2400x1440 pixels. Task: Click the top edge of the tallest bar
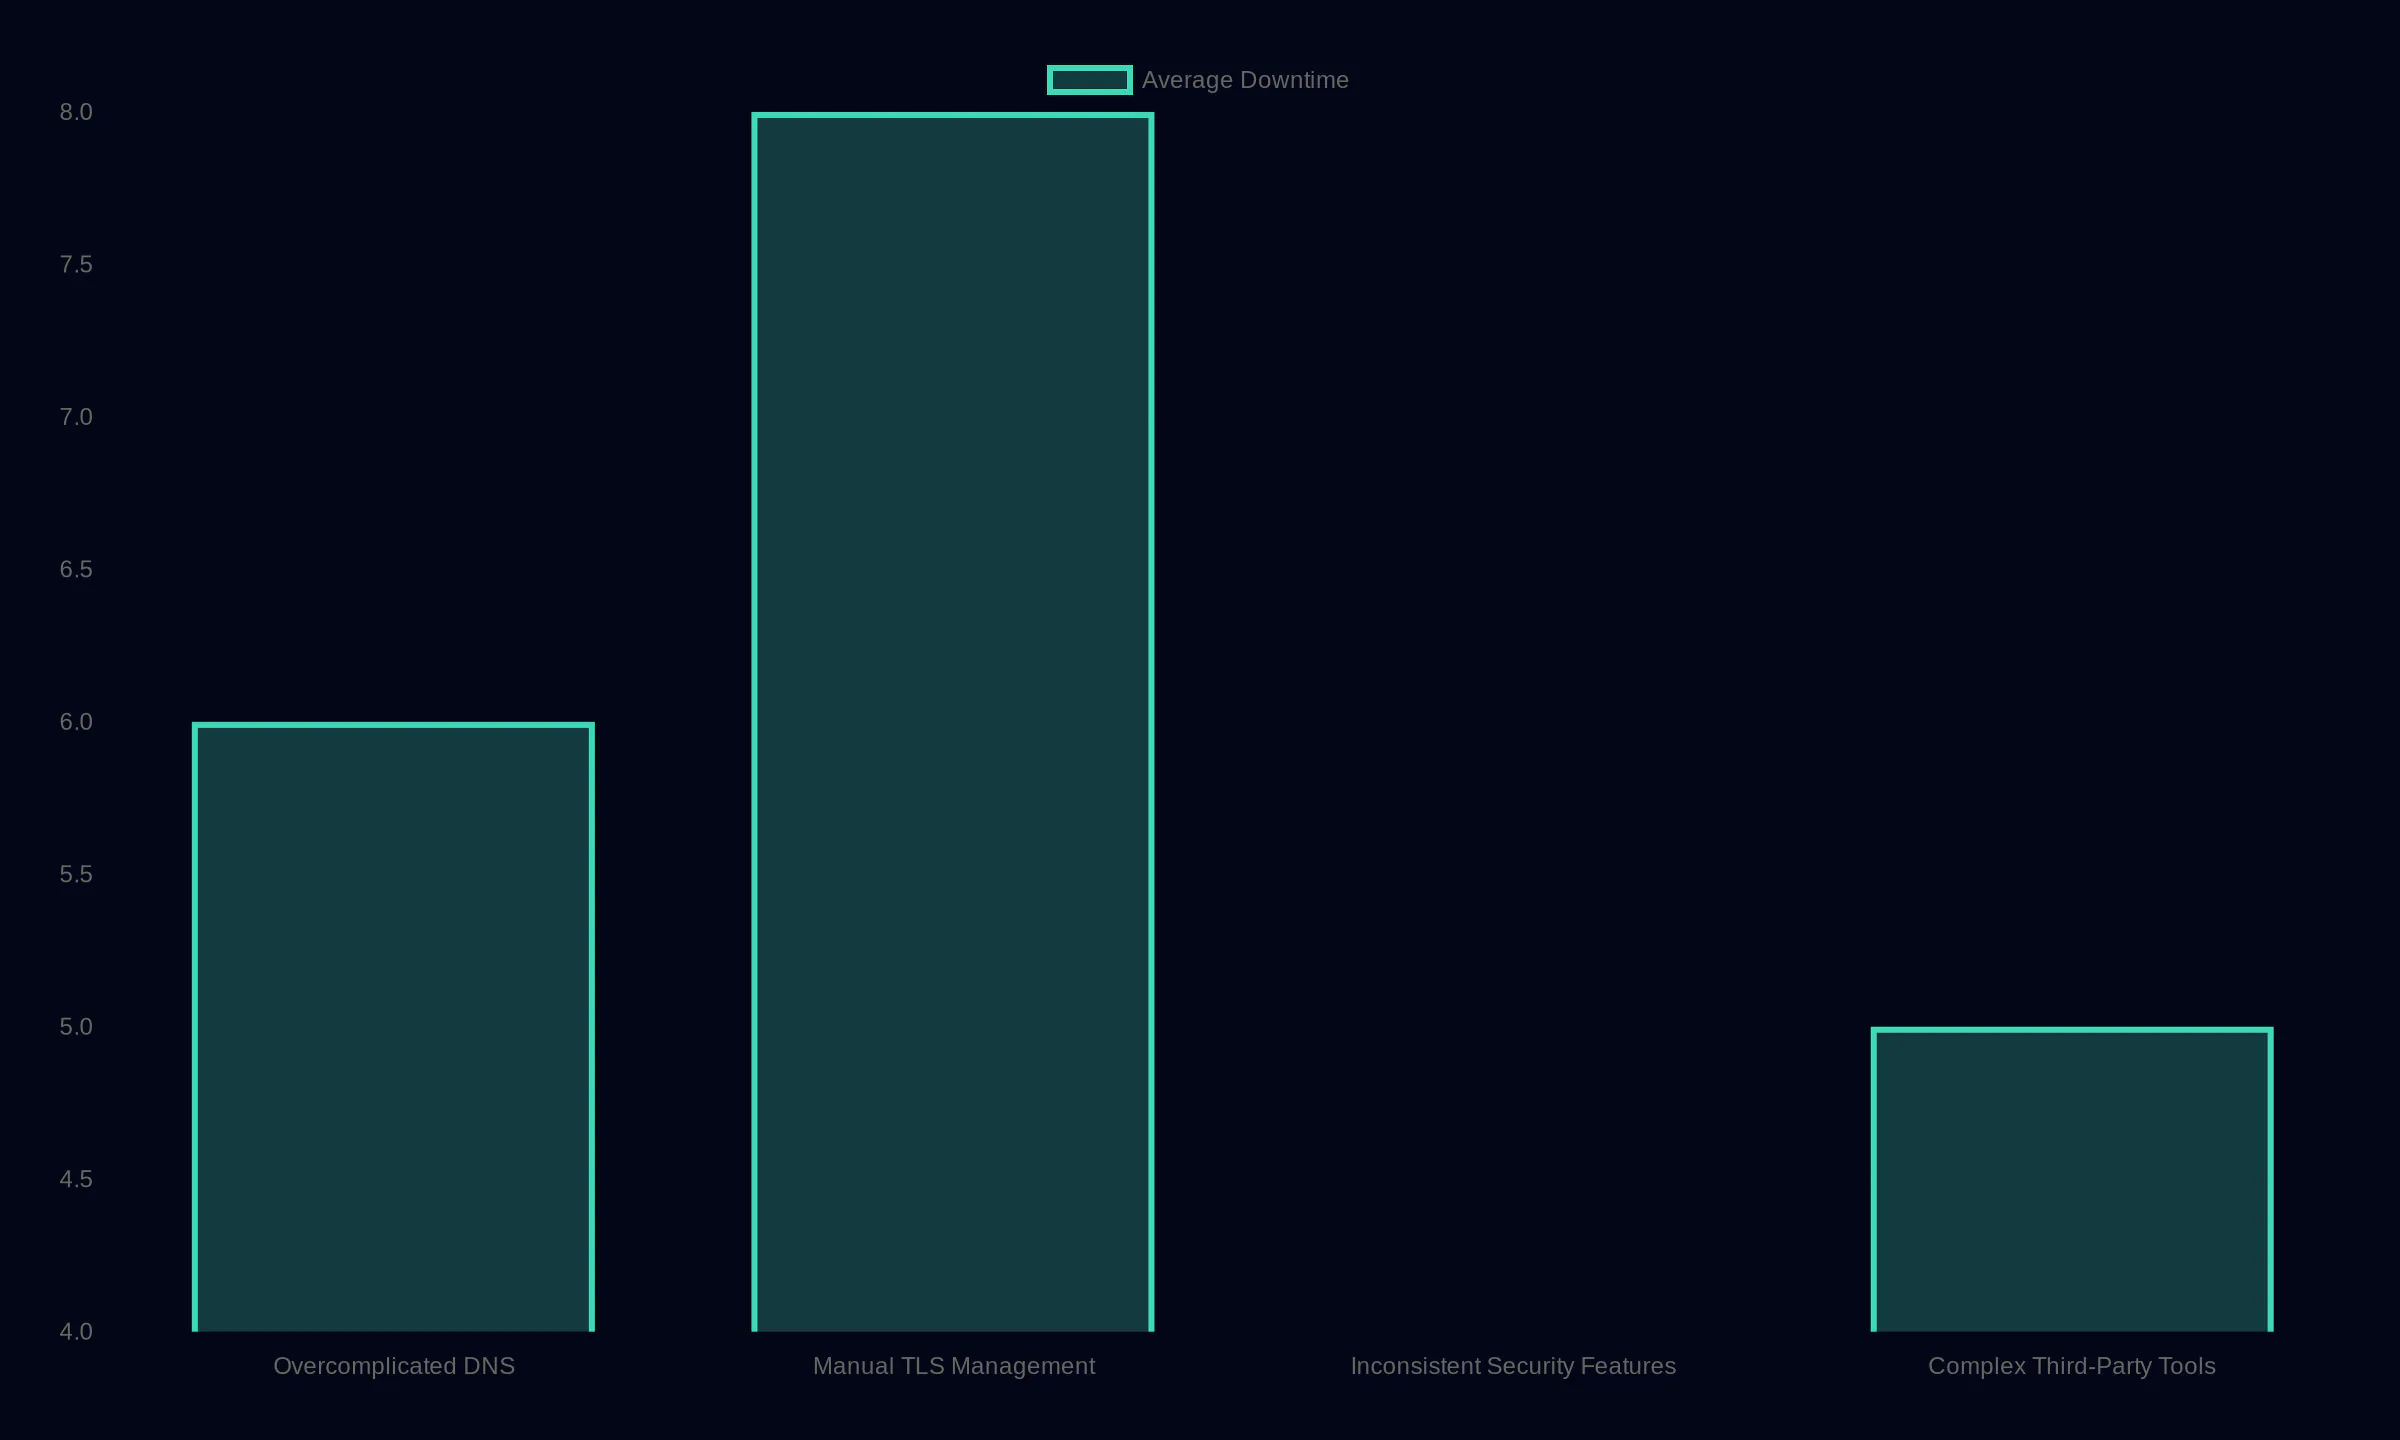click(x=953, y=116)
